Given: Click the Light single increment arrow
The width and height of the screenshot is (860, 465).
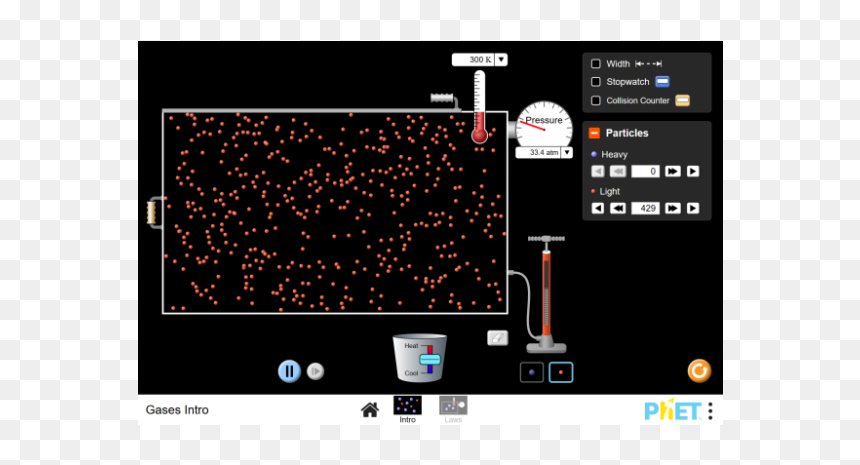Looking at the screenshot, I should coord(693,208).
